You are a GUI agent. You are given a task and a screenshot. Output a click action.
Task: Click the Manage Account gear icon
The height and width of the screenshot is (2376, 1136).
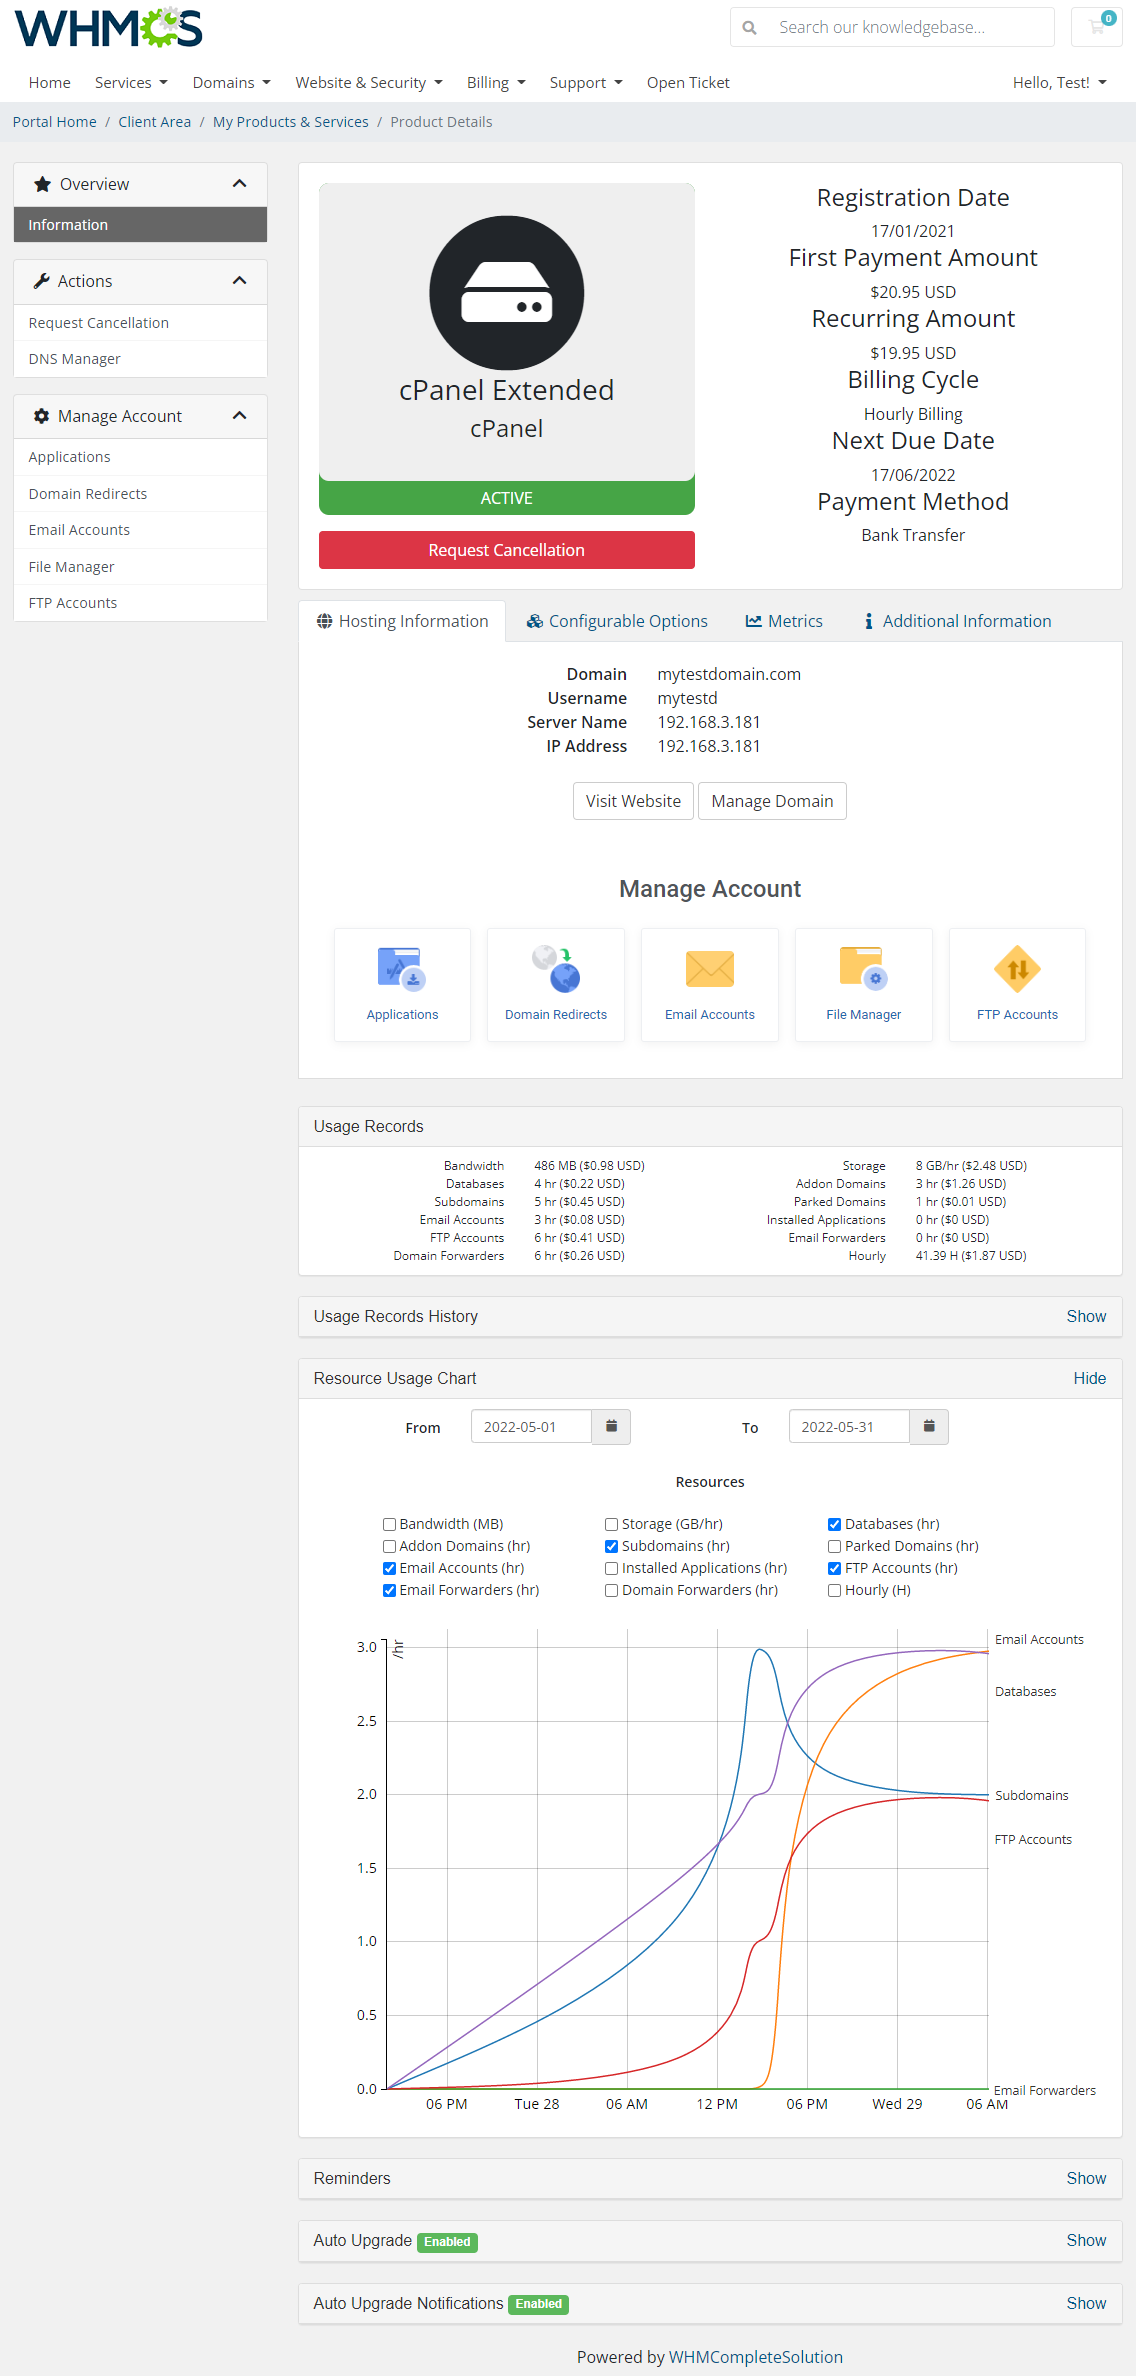[x=42, y=416]
